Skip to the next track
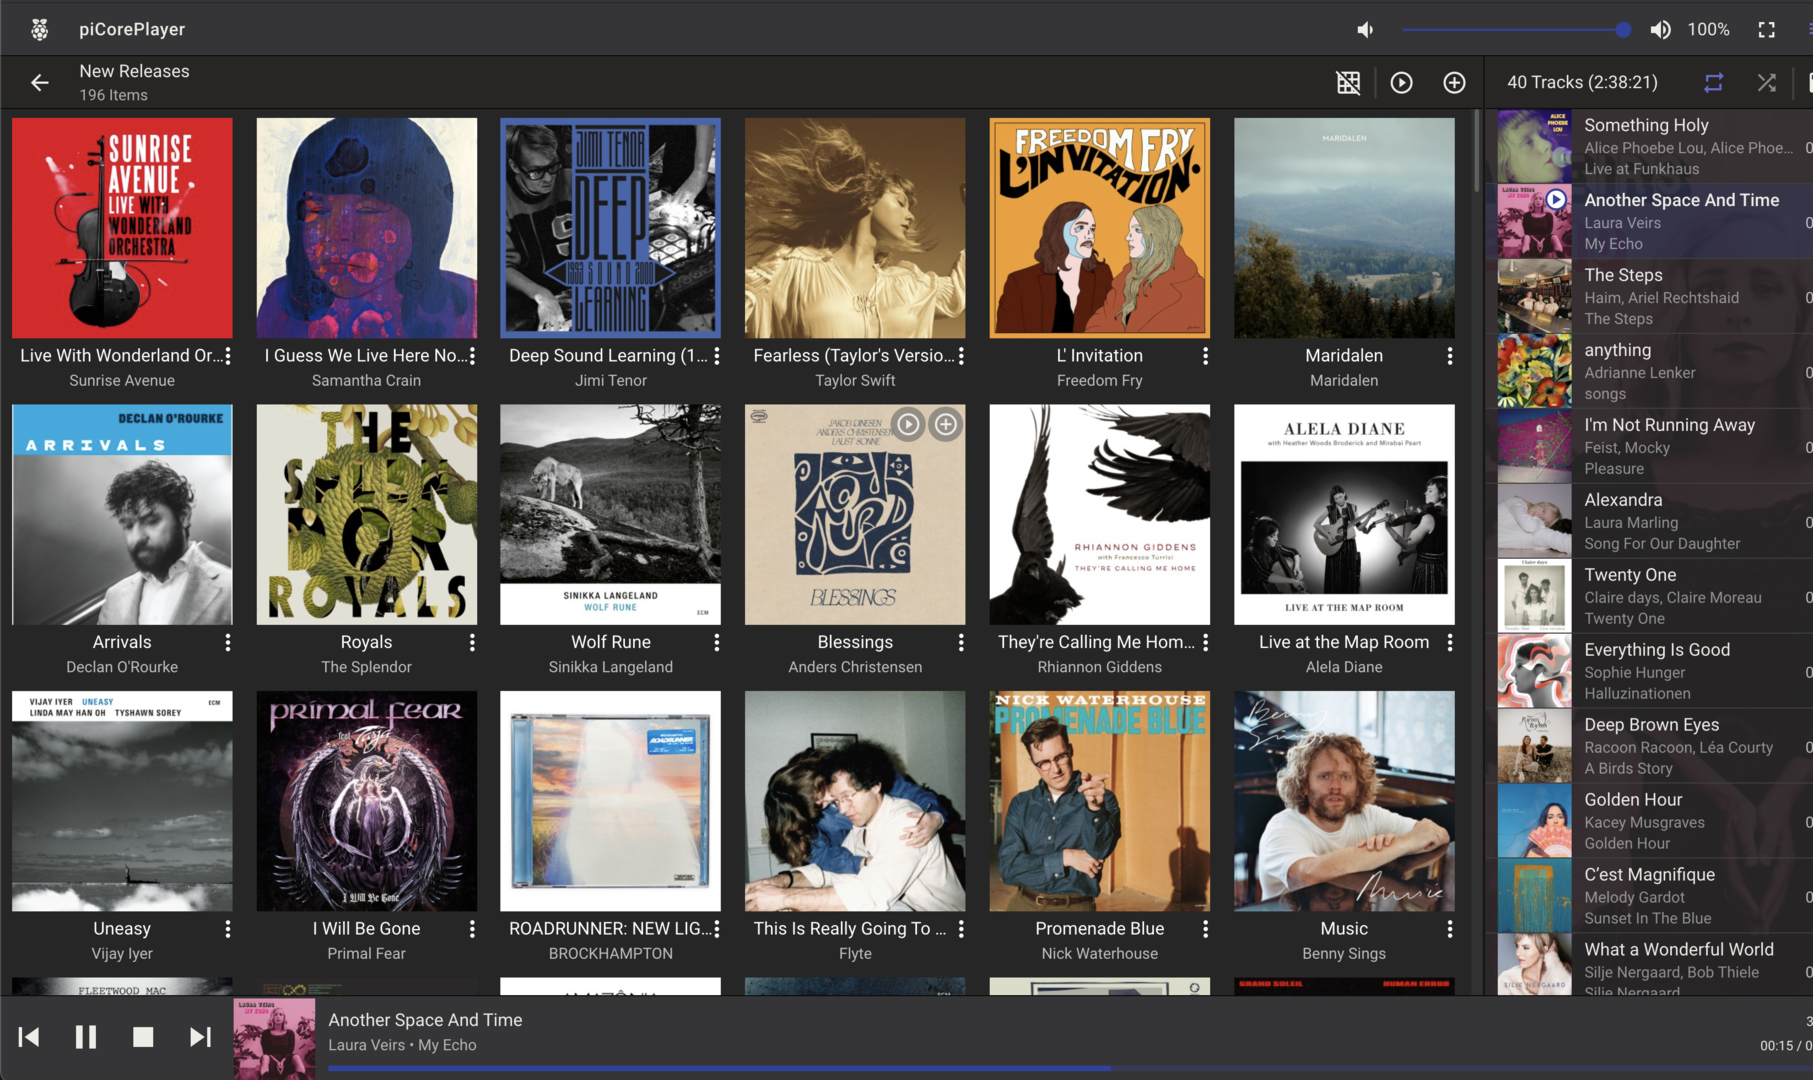This screenshot has width=1813, height=1080. 200,1037
